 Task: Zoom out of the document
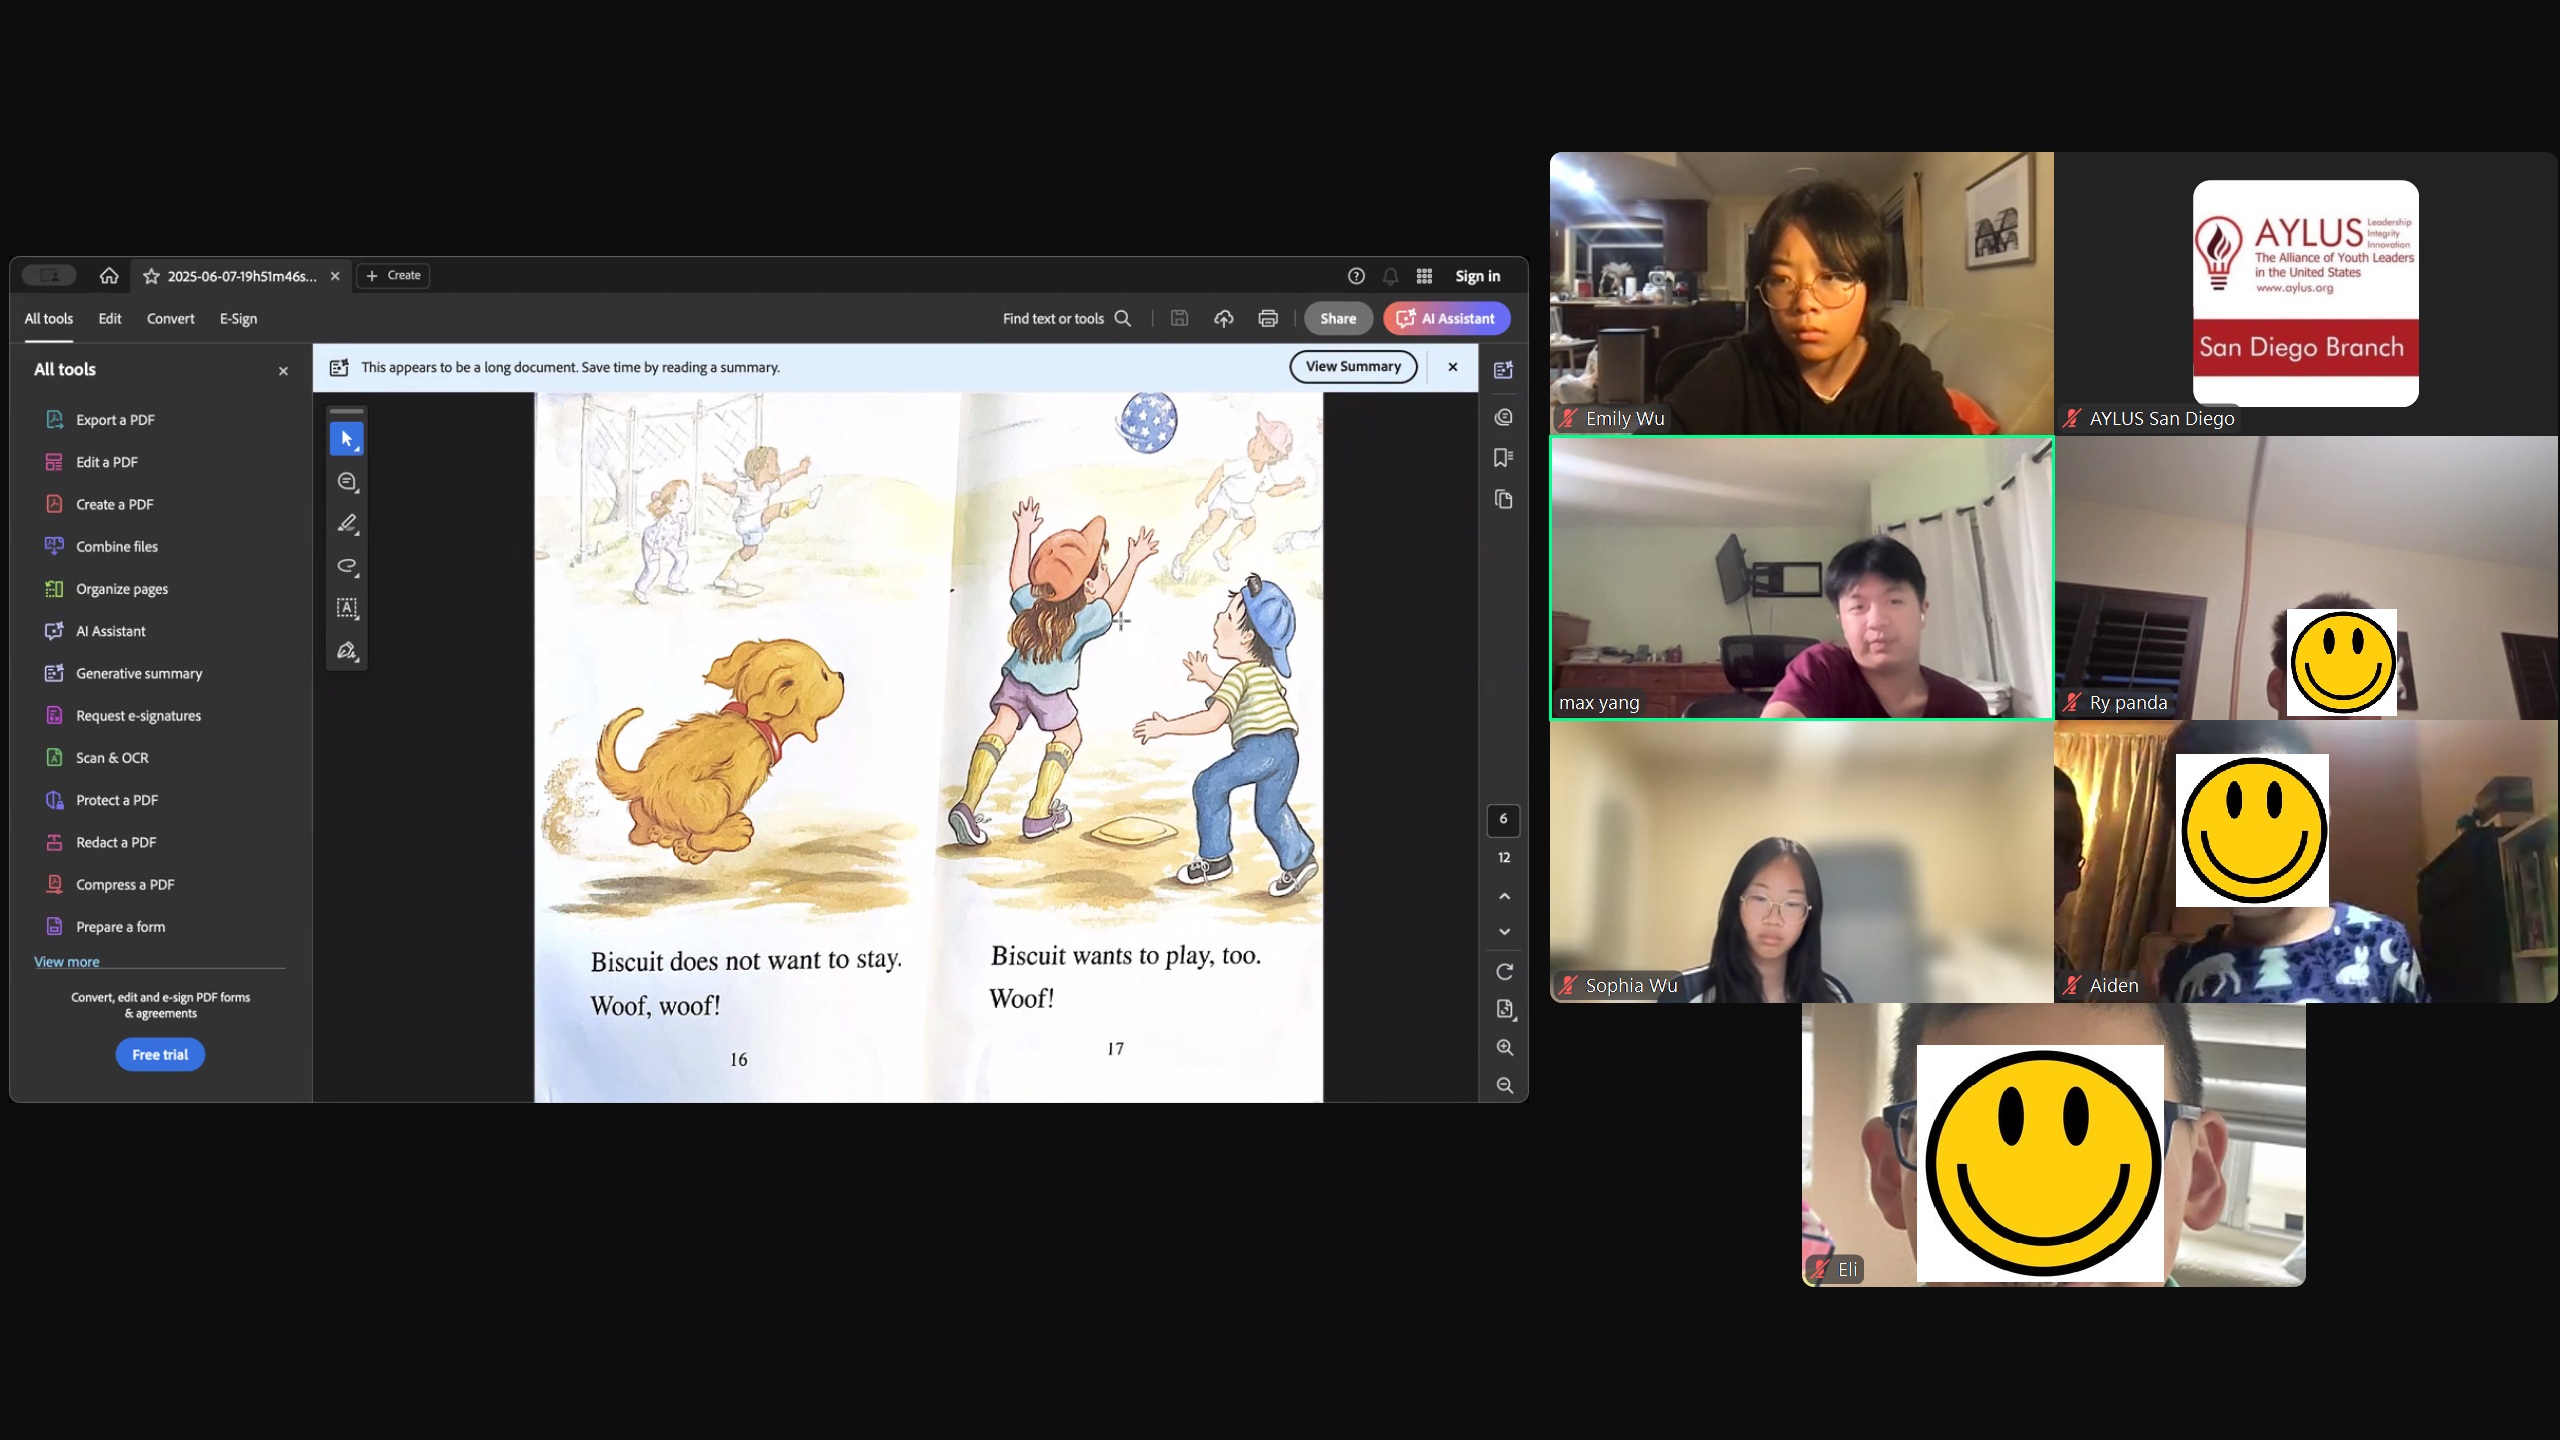click(x=1504, y=1086)
